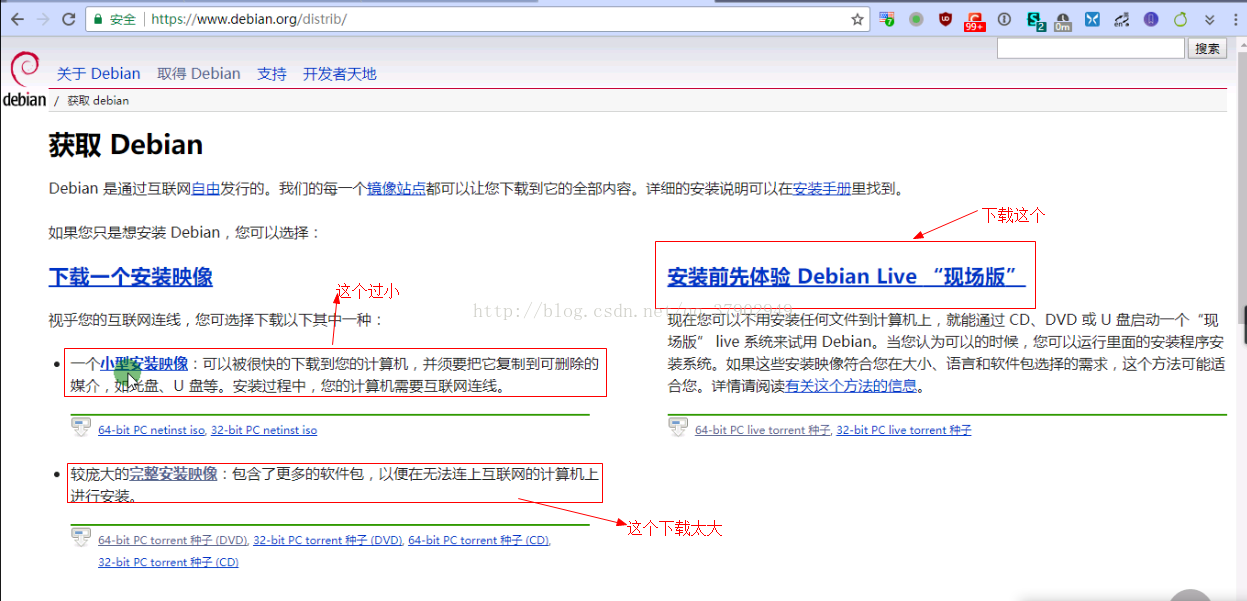Image resolution: width=1247 pixels, height=601 pixels.
Task: Open the uBlock Origin shield extension
Action: tap(945, 19)
